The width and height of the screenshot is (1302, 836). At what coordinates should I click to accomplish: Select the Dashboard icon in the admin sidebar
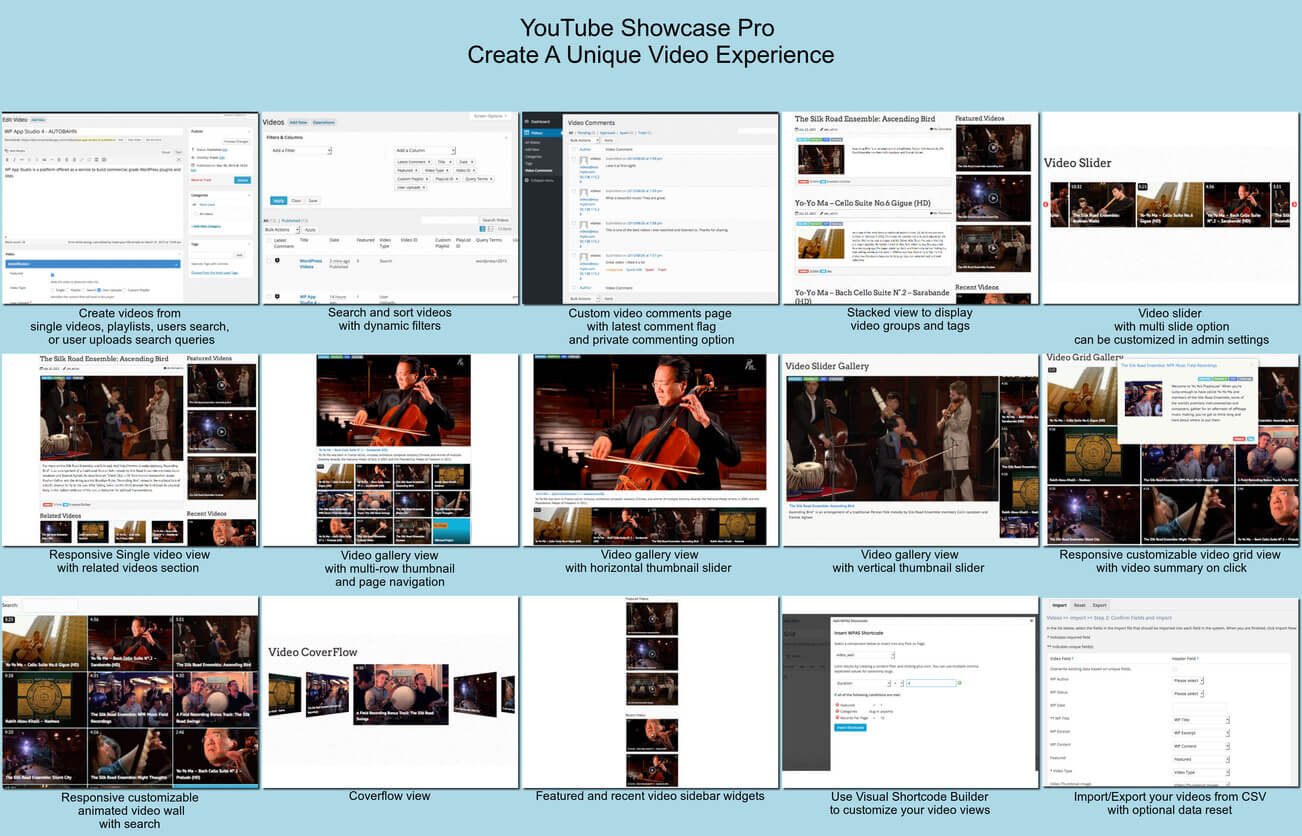(527, 121)
